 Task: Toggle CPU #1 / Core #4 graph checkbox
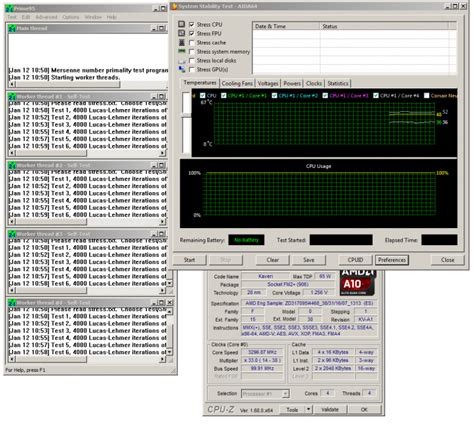[376, 96]
